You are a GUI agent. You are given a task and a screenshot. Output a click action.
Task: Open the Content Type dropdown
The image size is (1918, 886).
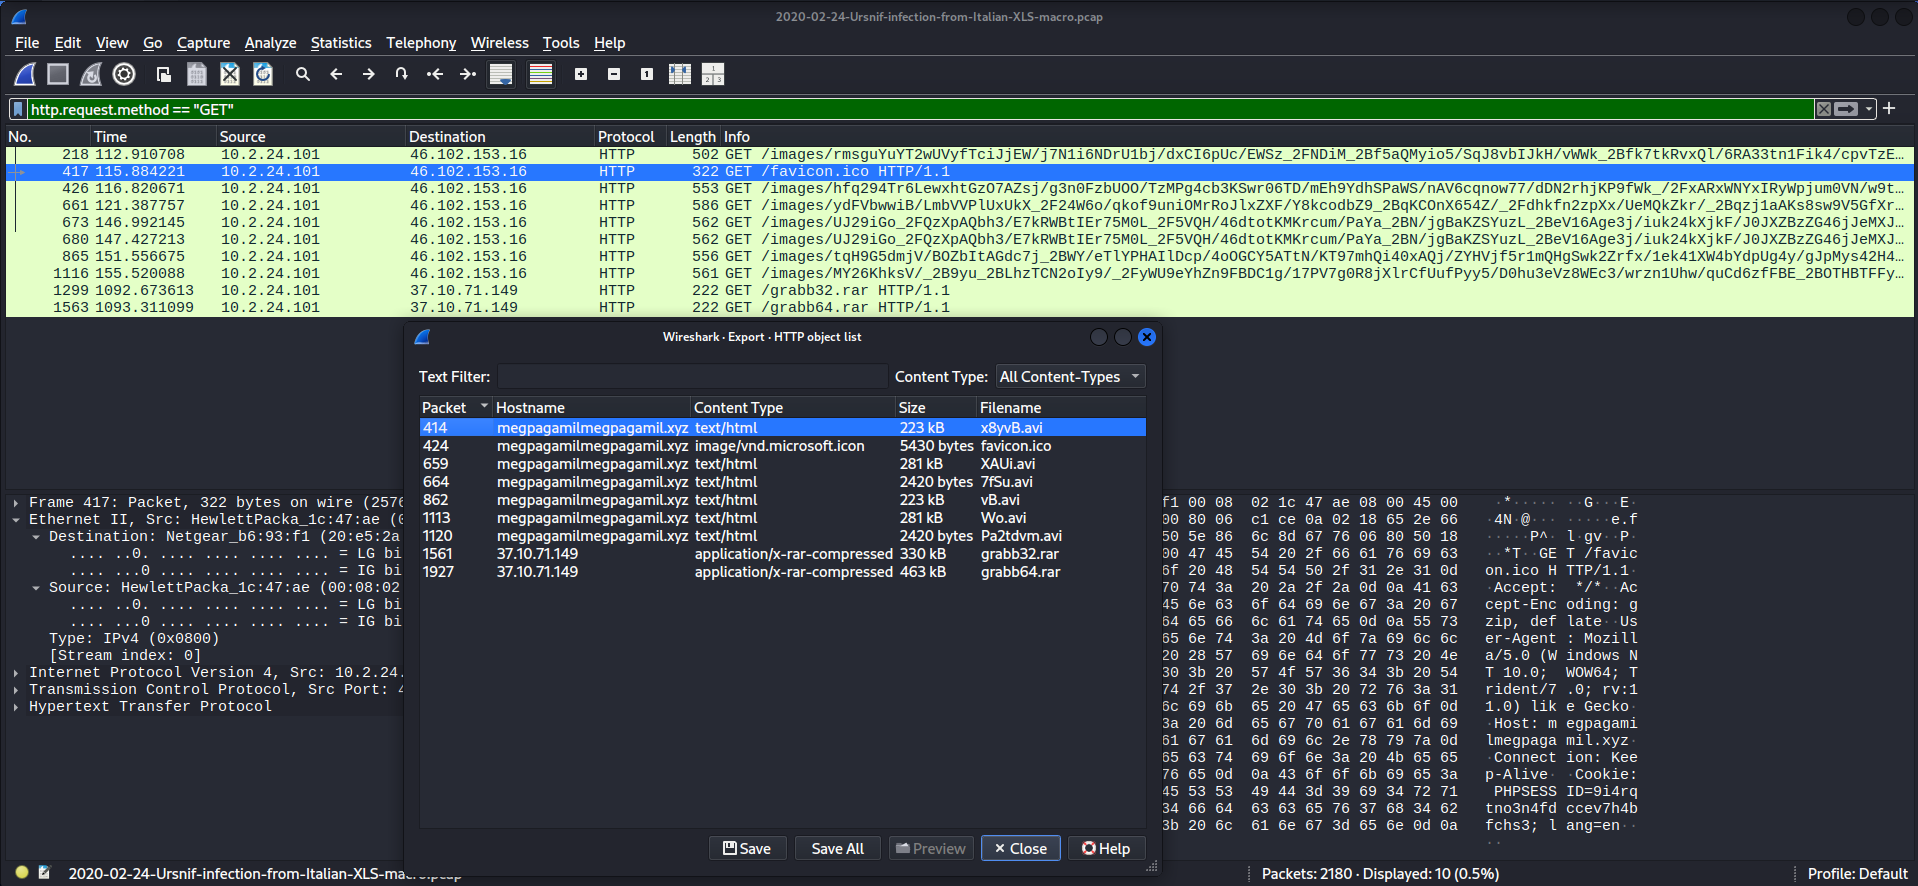click(x=1070, y=377)
